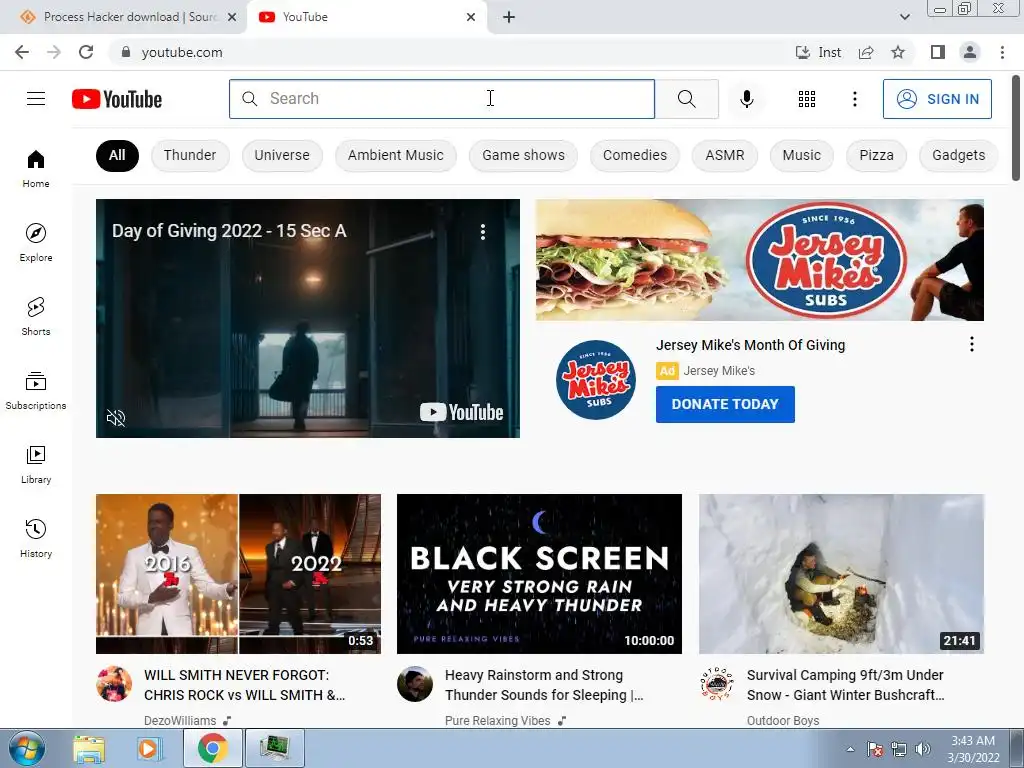The image size is (1024, 768).
Task: Select the Music filter chip
Action: pos(802,155)
